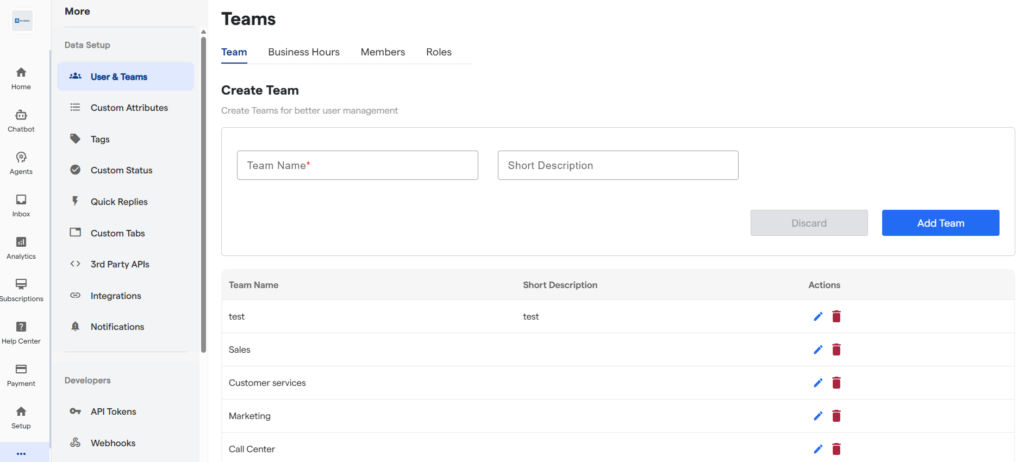
Task: Select the Roles tab
Action: tap(438, 52)
